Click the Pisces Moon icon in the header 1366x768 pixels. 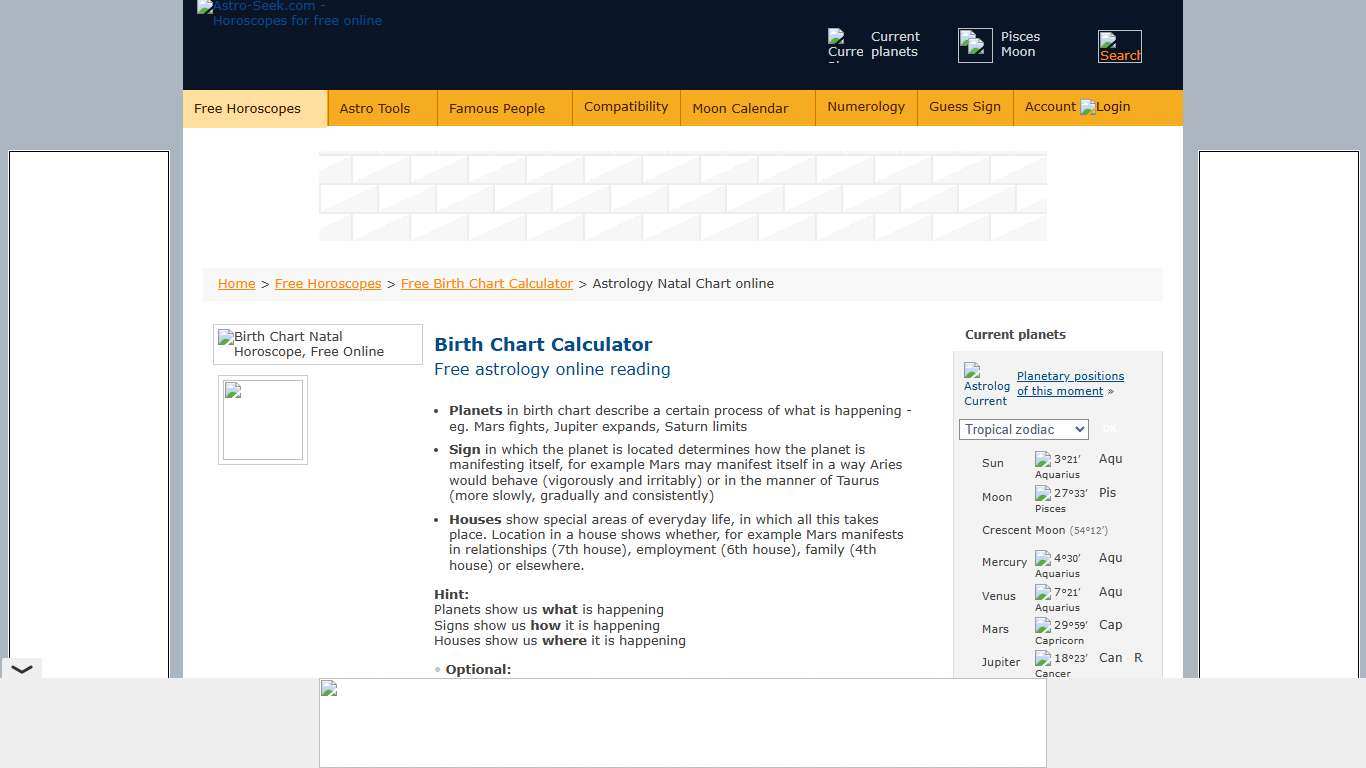point(974,45)
